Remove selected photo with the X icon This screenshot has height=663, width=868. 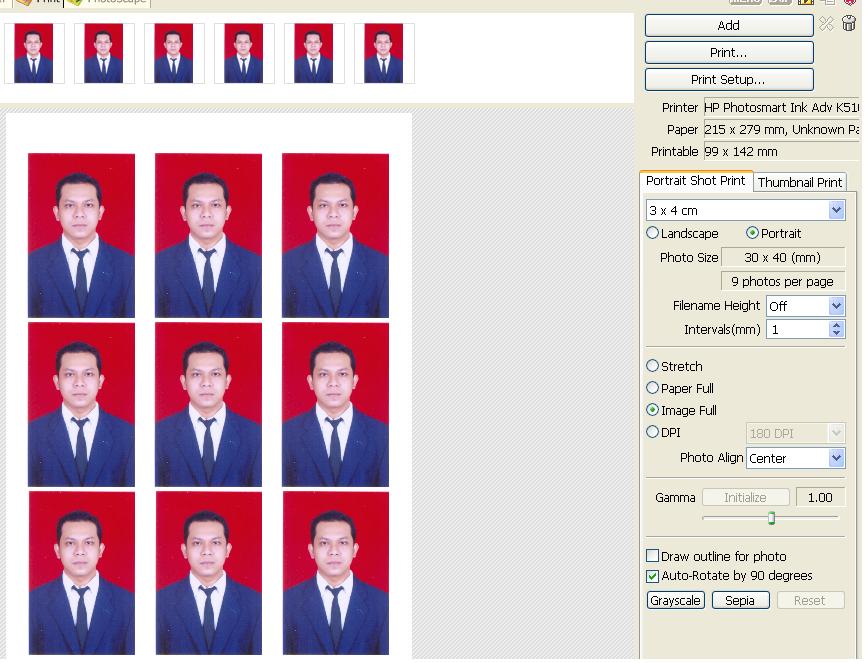(827, 25)
